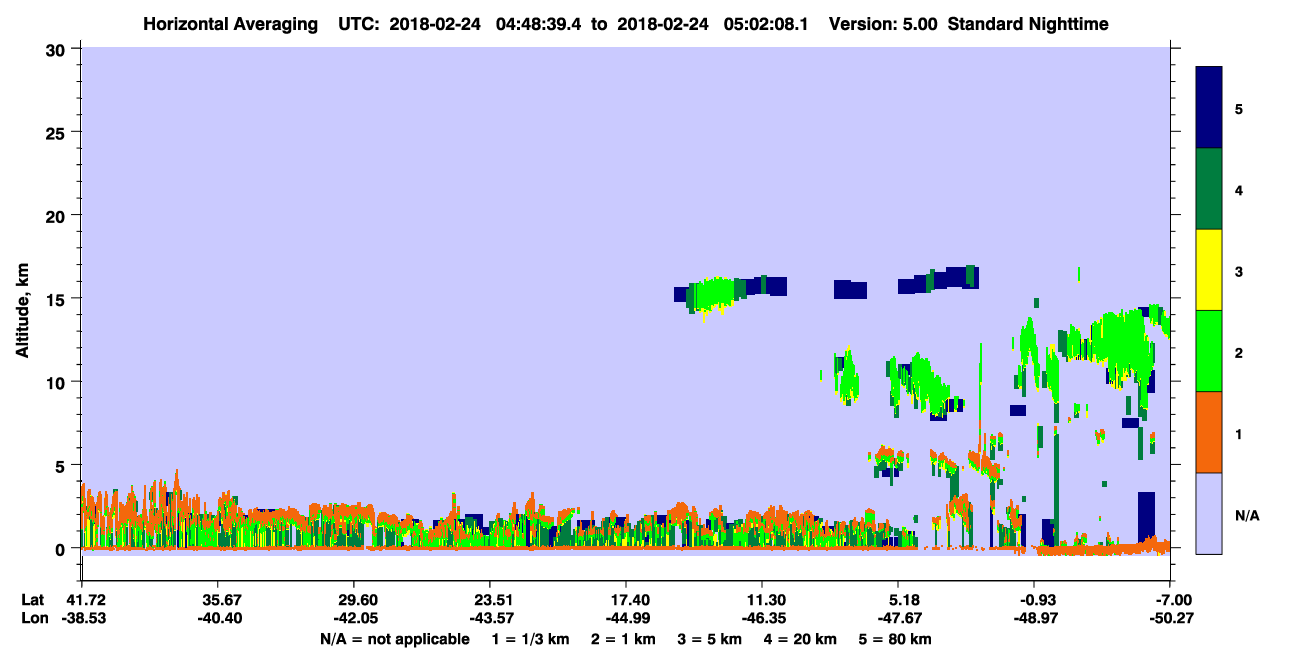Viewport: 1300px width, 667px height.
Task: Click the 'Lat' axis row label
Action: click(33, 600)
